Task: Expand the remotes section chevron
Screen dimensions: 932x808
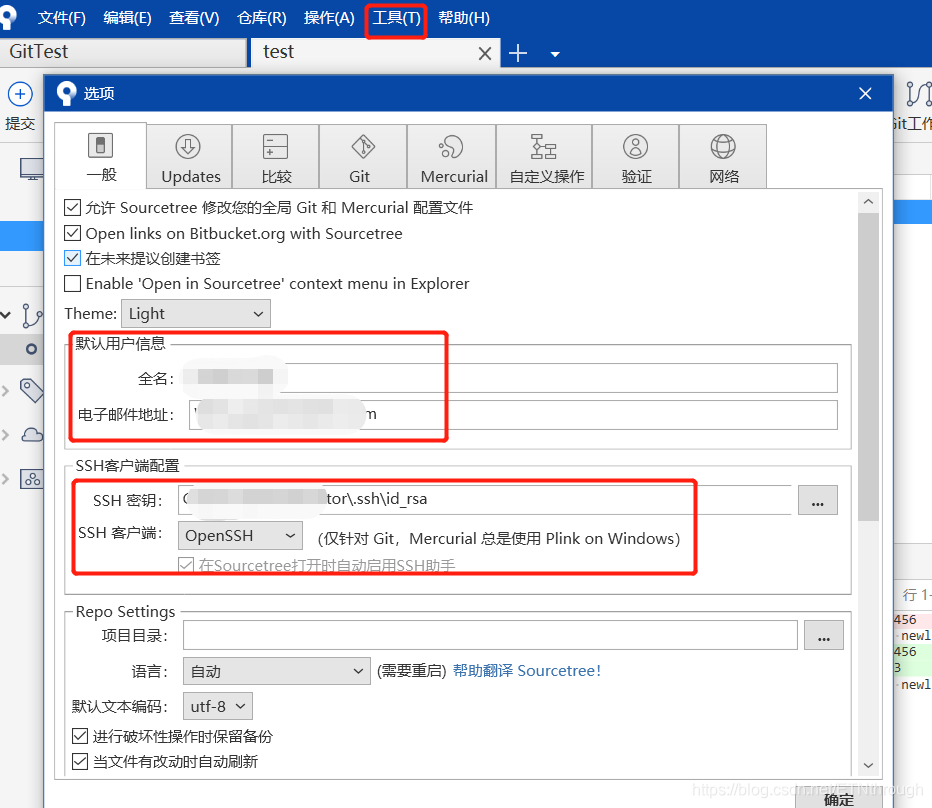Action: tap(6, 435)
